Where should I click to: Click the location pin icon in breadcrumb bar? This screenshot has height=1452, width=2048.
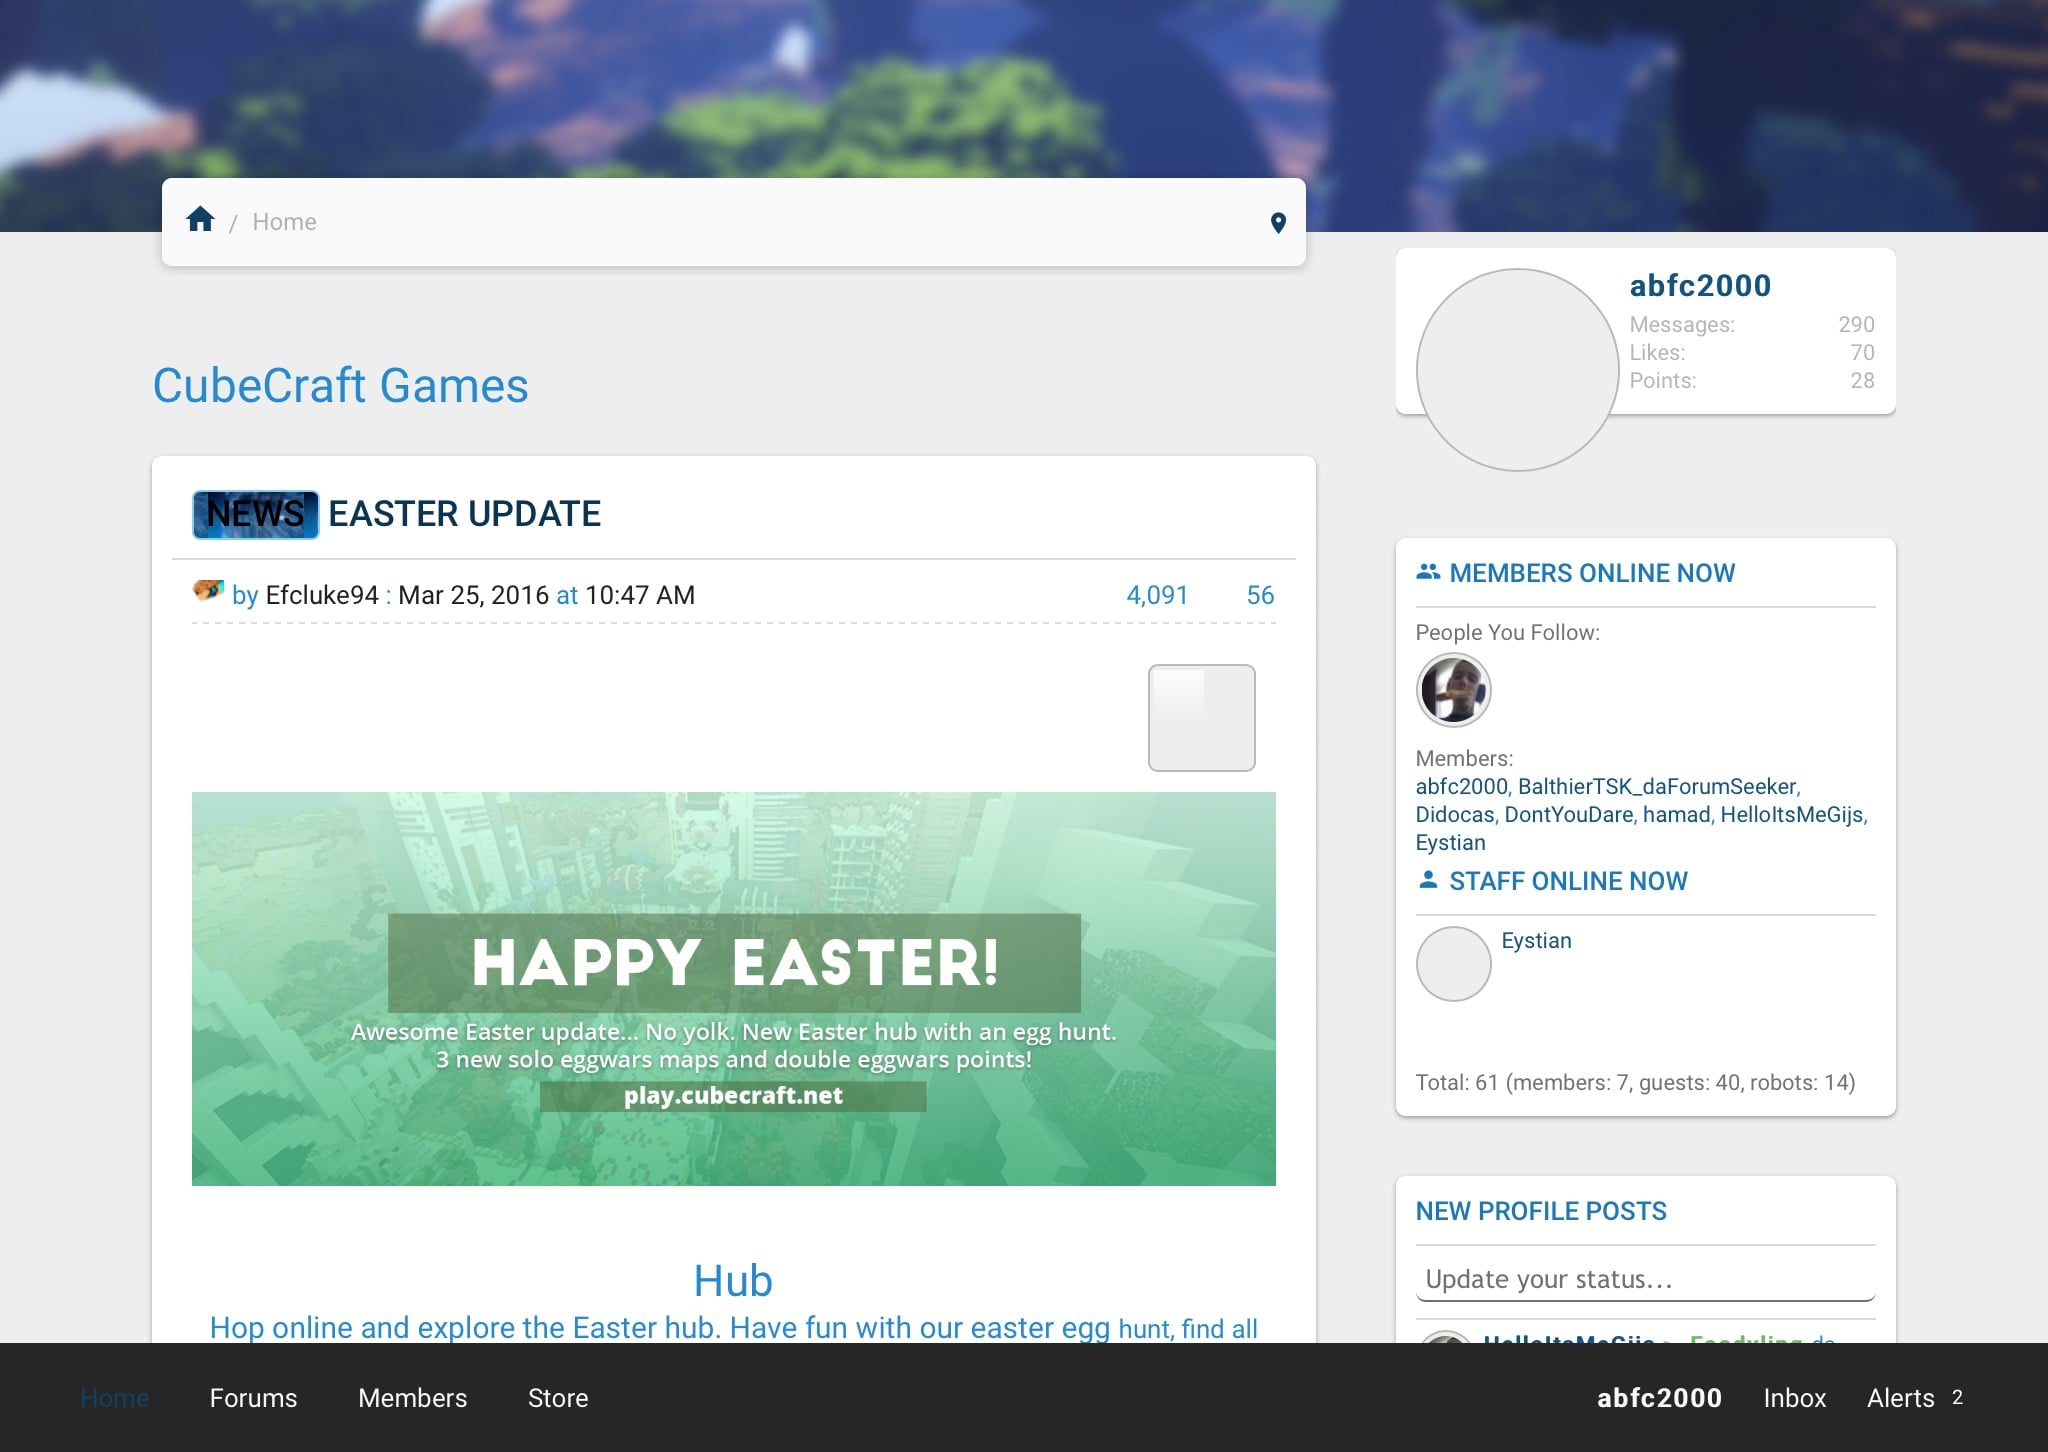pyautogui.click(x=1277, y=223)
